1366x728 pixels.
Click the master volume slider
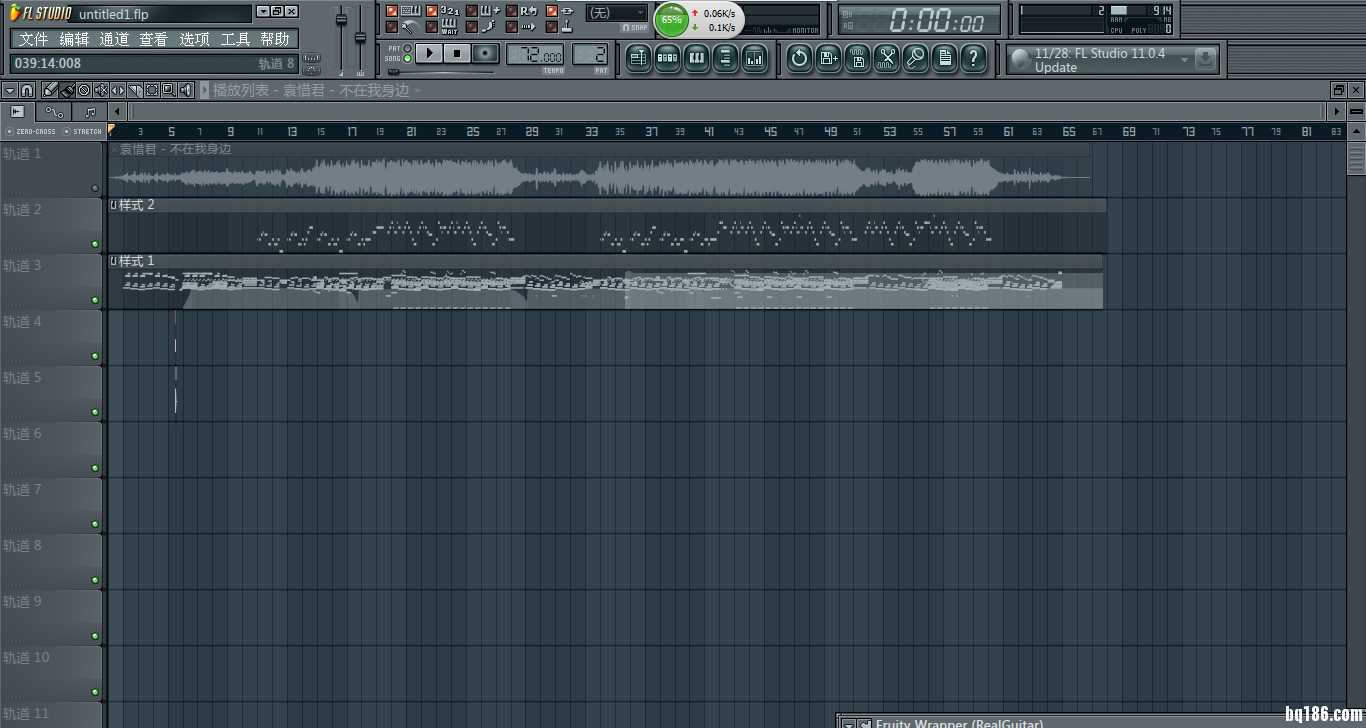point(341,40)
